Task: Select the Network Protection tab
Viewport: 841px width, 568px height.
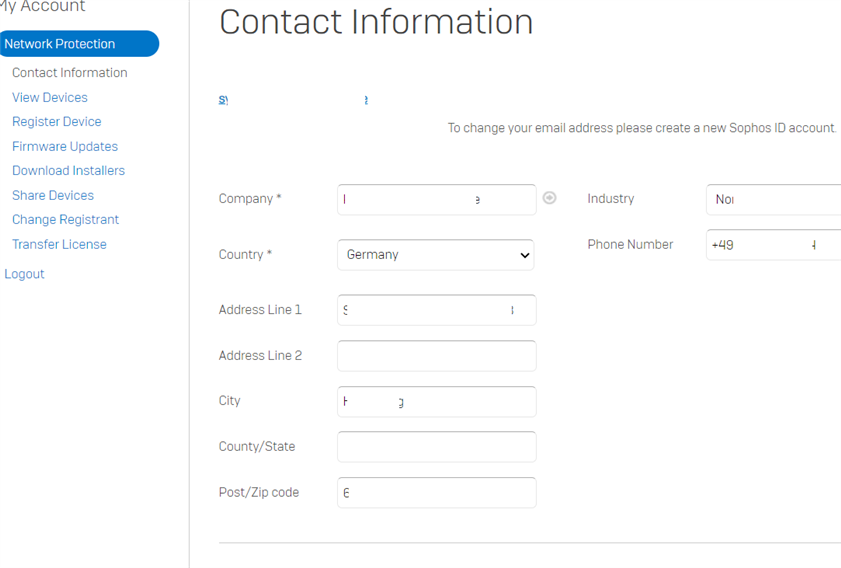Action: pyautogui.click(x=79, y=44)
